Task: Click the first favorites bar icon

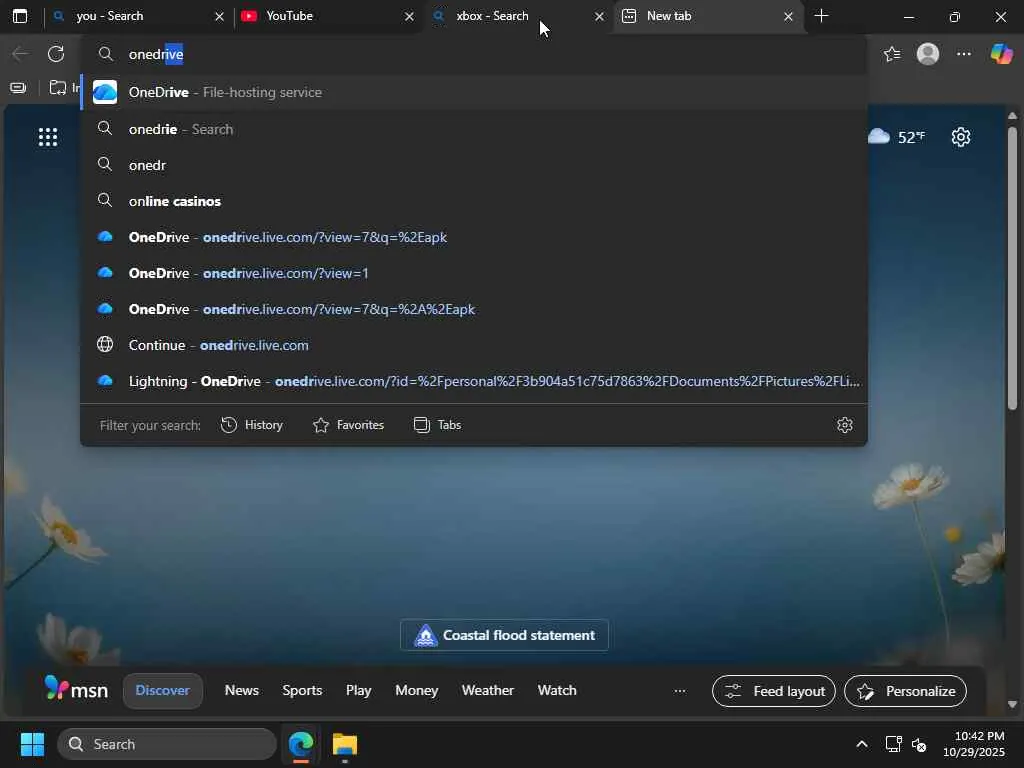Action: pyautogui.click(x=18, y=88)
